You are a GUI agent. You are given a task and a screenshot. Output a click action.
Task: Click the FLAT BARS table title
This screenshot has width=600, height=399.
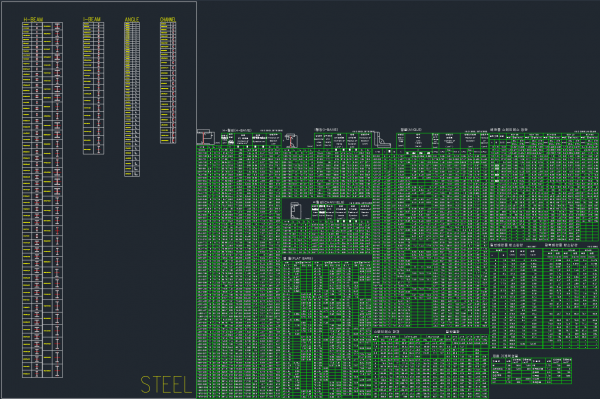[x=298, y=259]
